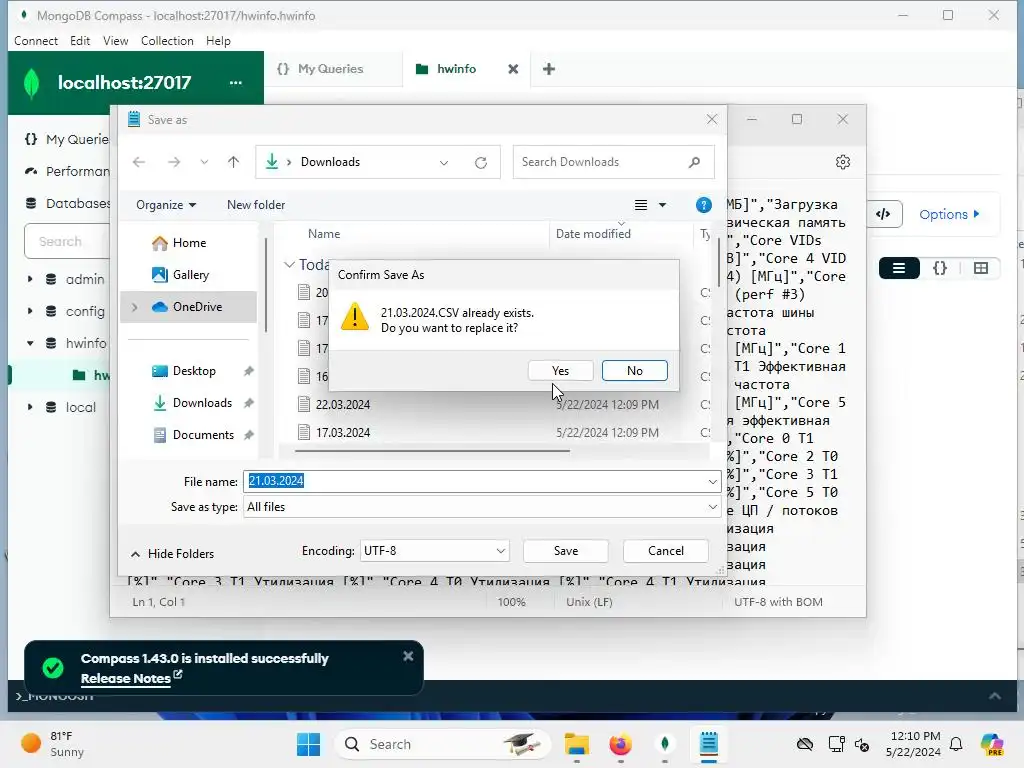Dismiss the Compass installed notification
Screen dimensions: 1024x768
(408, 656)
